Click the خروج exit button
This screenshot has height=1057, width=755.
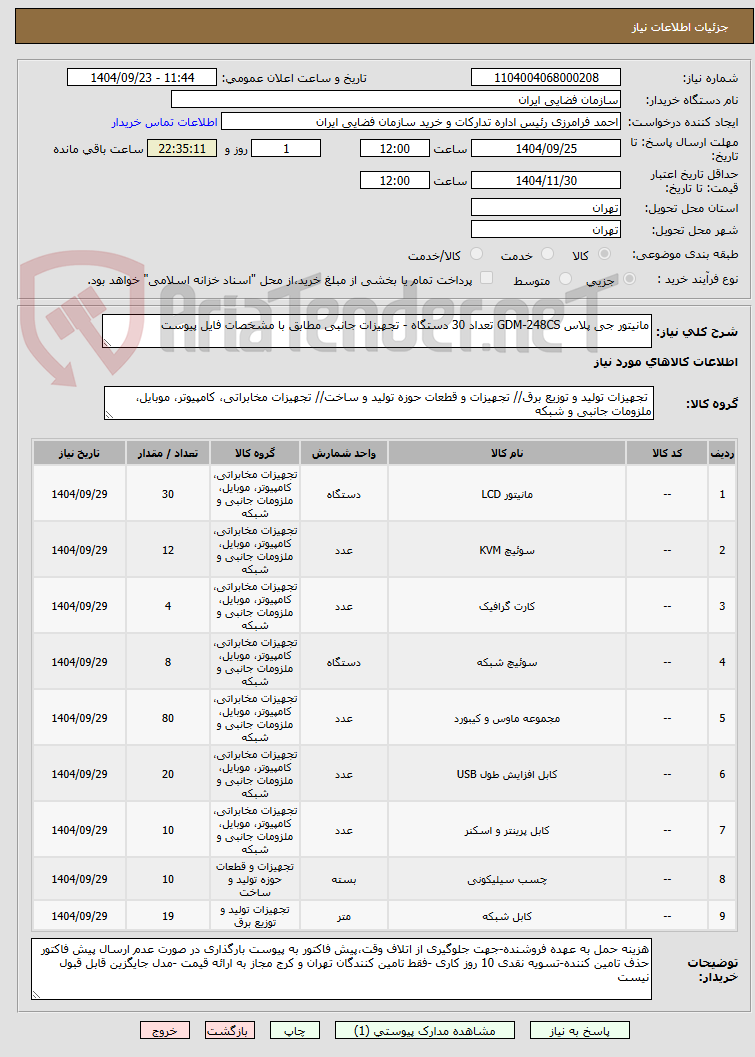tap(165, 1031)
